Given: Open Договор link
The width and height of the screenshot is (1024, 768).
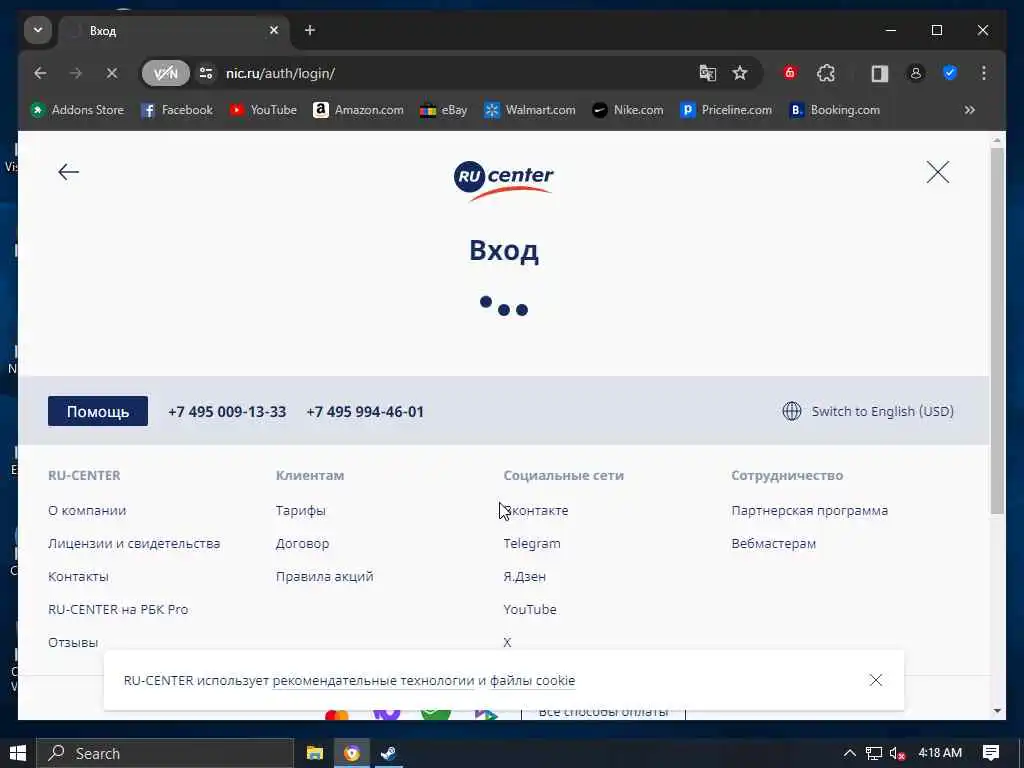Looking at the screenshot, I should click(x=302, y=543).
